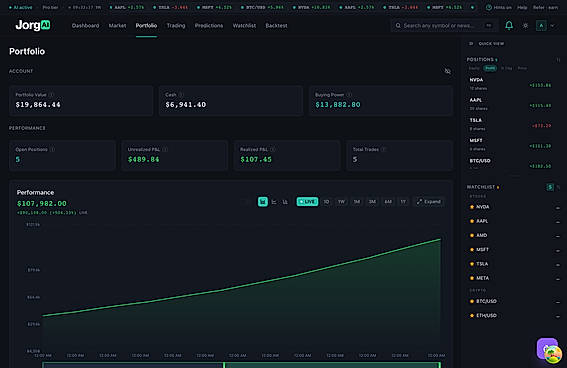This screenshot has height=368, width=567.
Task: Click info icon beside Unrealized P&L
Action: [x=165, y=149]
